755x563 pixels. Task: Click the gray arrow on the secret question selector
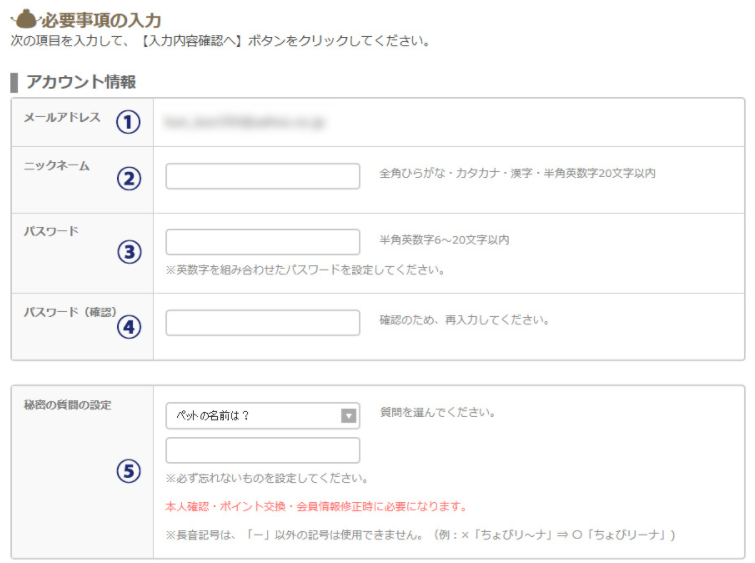tap(349, 416)
